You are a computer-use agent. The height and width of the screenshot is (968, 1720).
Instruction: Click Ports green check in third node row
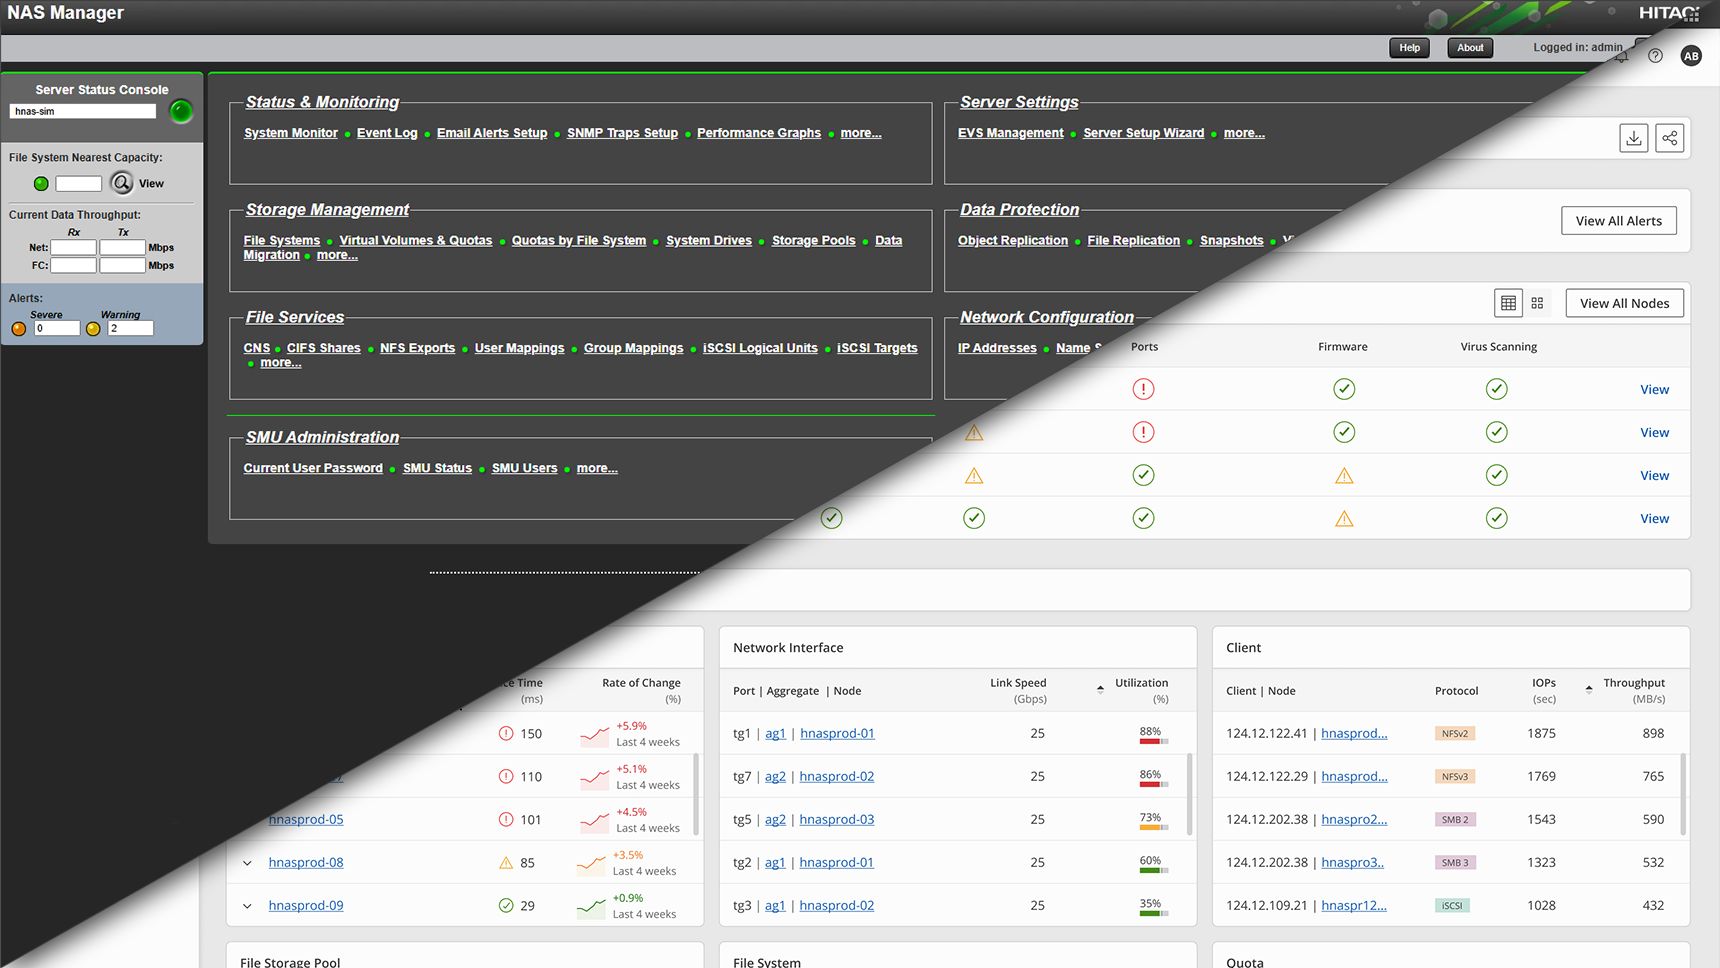[x=1143, y=475]
